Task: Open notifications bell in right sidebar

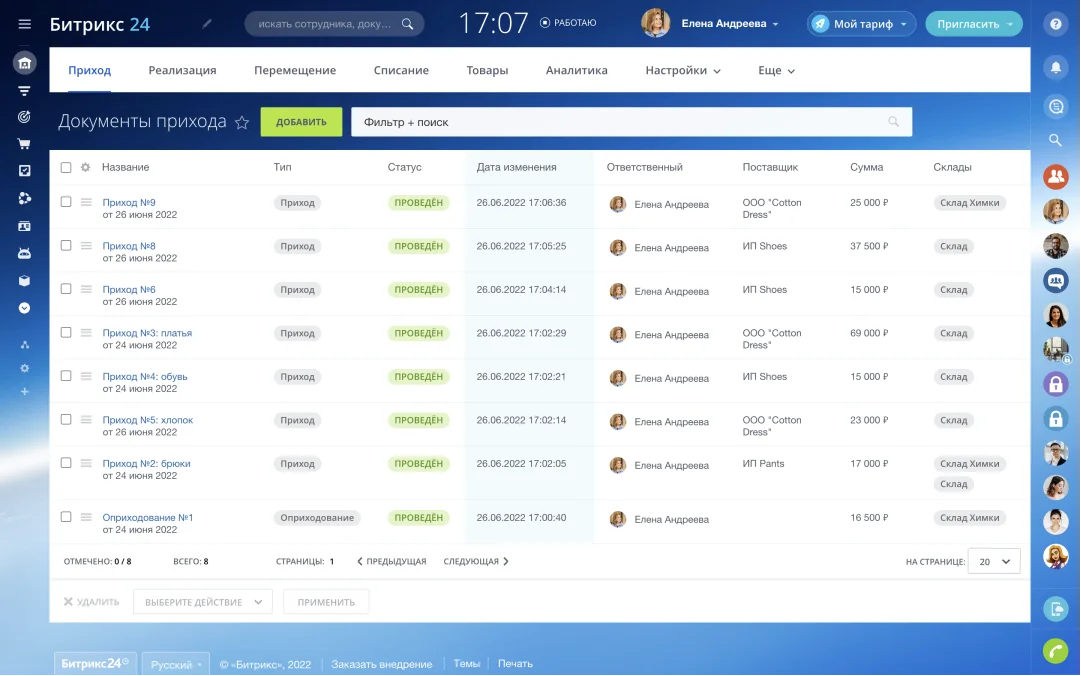Action: (1056, 66)
